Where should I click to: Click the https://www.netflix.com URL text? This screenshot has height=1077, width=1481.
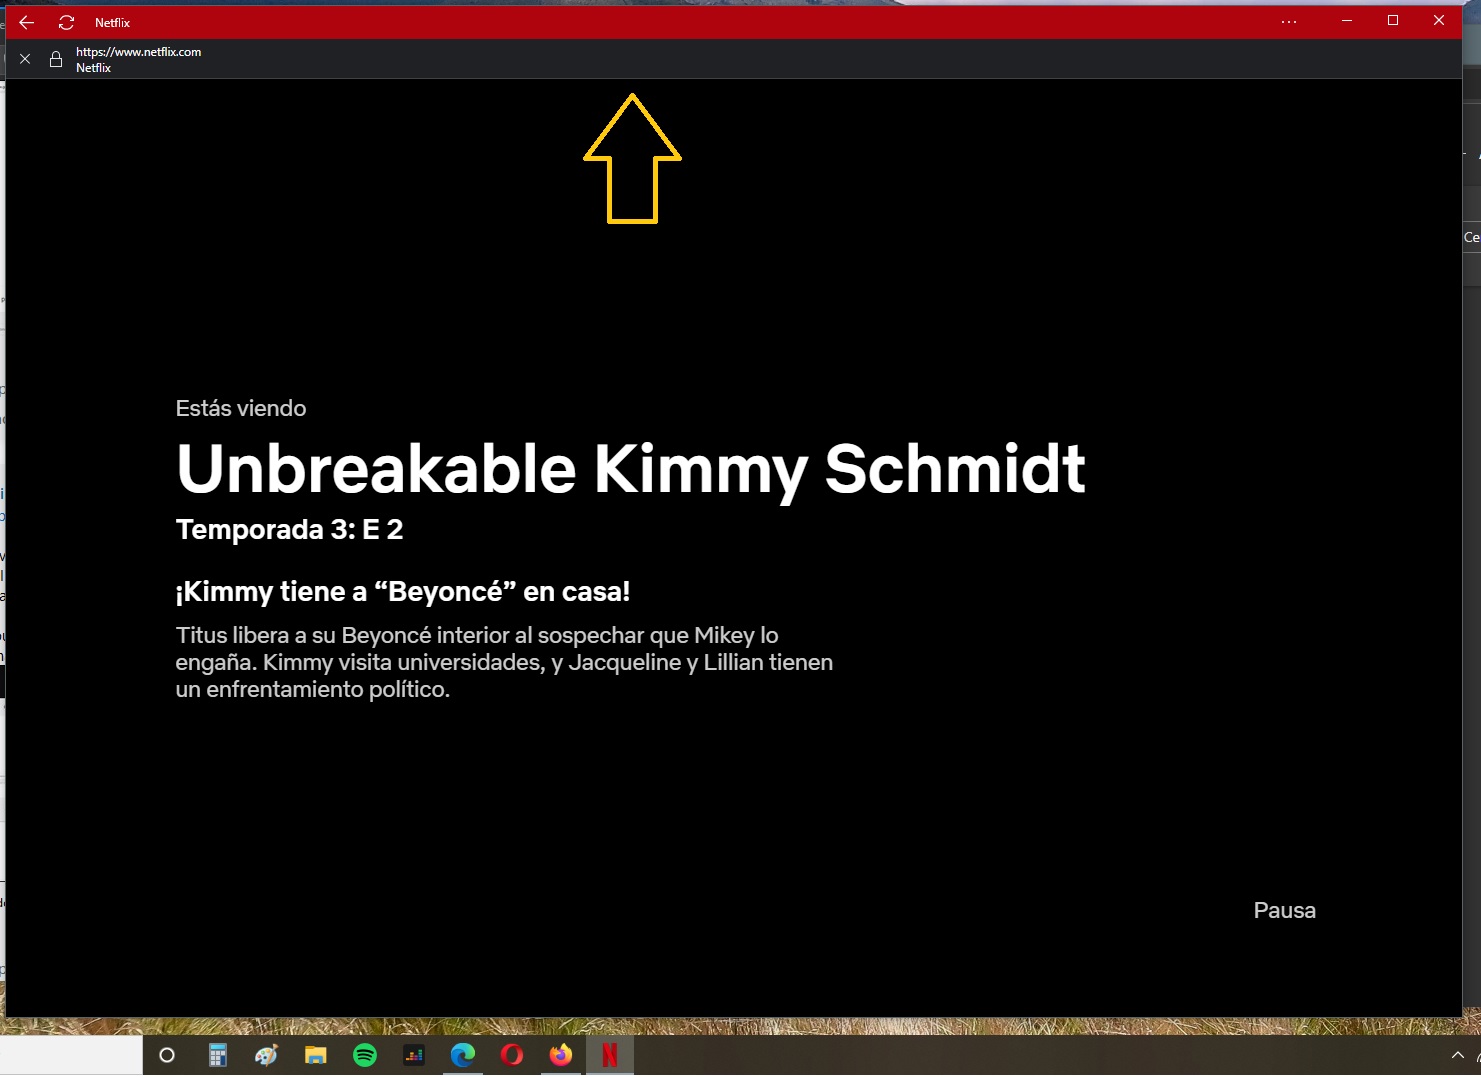[139, 52]
